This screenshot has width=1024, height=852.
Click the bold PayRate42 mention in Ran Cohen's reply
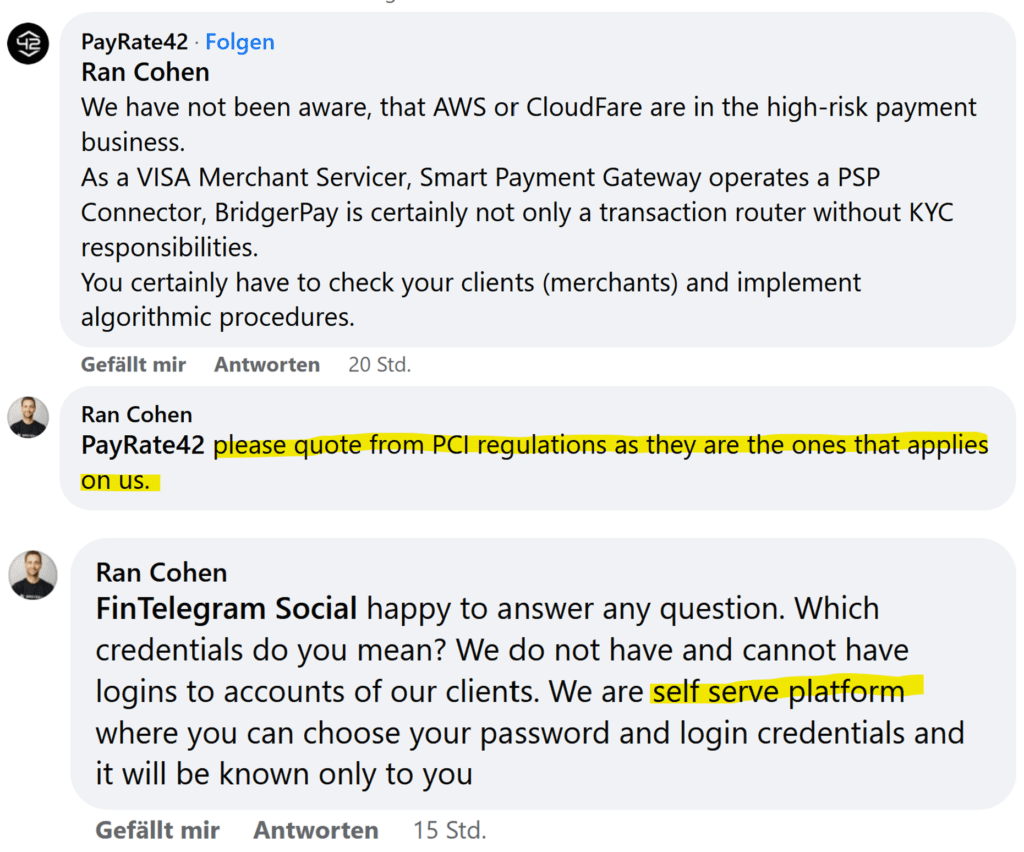[x=143, y=445]
